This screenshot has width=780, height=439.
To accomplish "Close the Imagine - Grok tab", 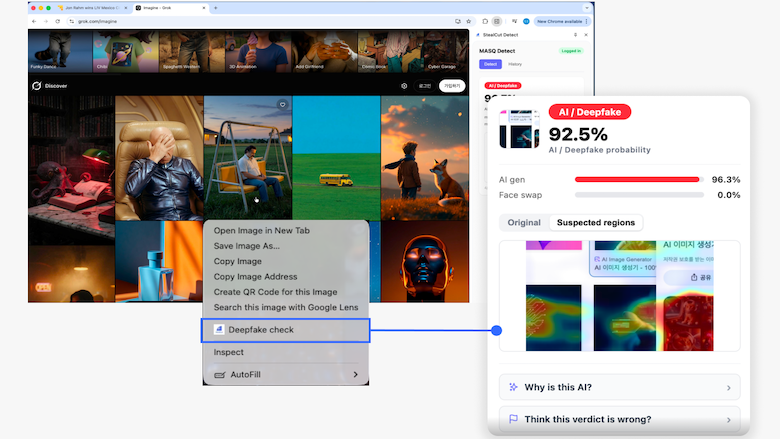I will (x=204, y=8).
